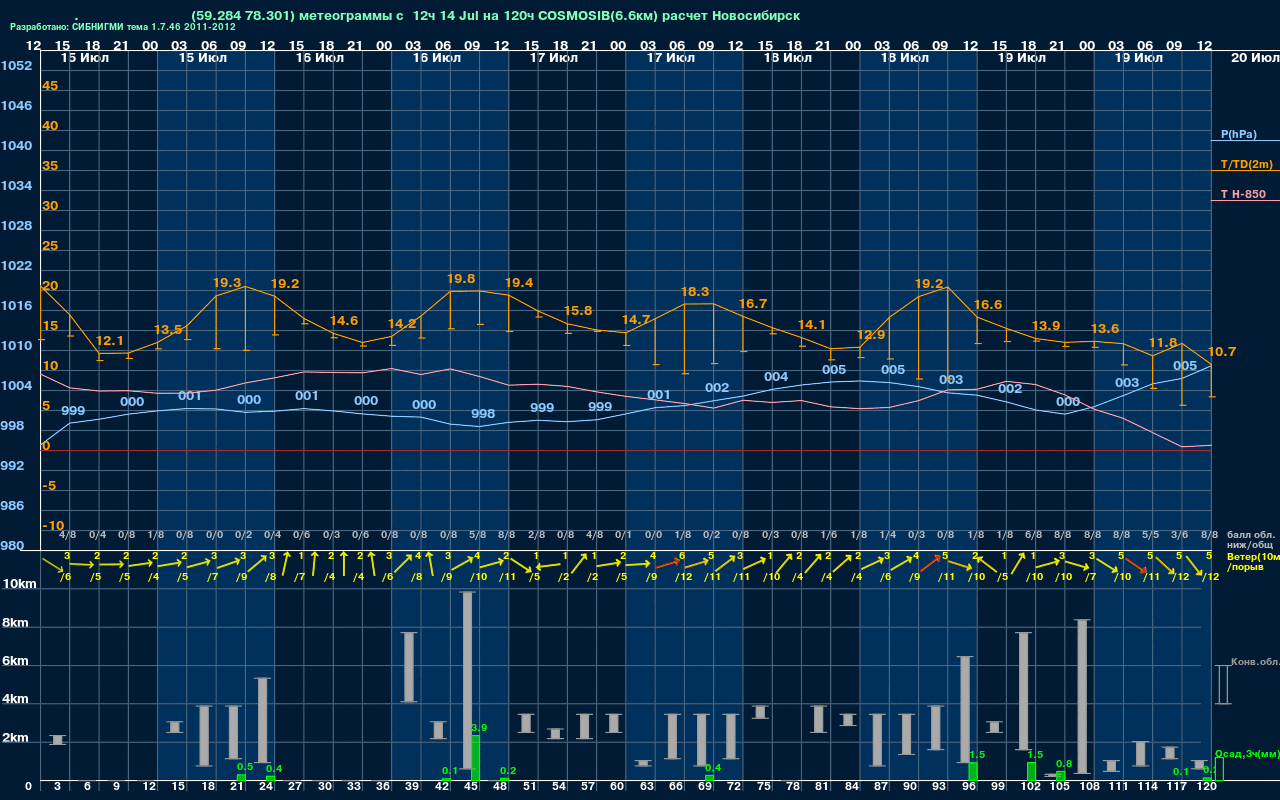Click the 16.6 temperature value

[x=988, y=305]
